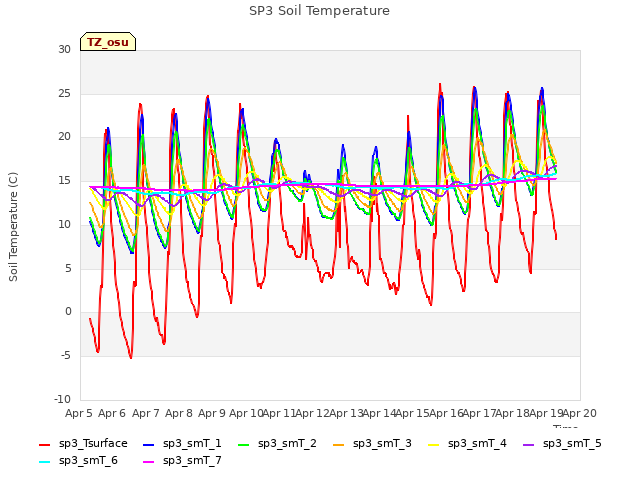
Task: Click the Apr 6 x-axis tick label
Action: coord(112,413)
